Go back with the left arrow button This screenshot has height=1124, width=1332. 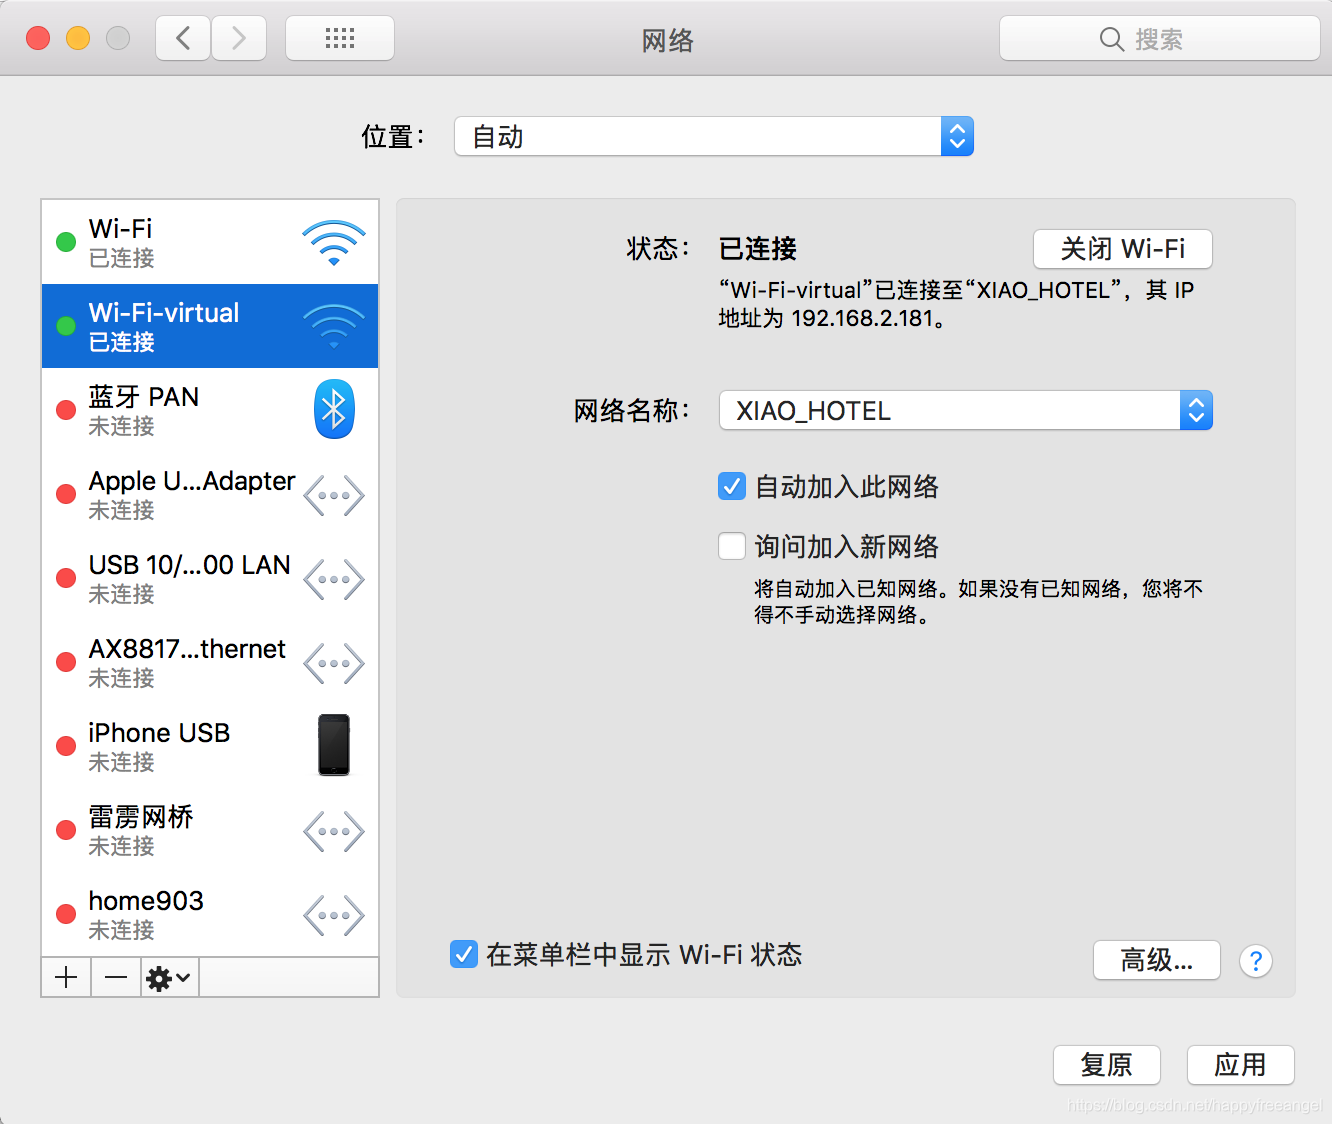click(183, 39)
